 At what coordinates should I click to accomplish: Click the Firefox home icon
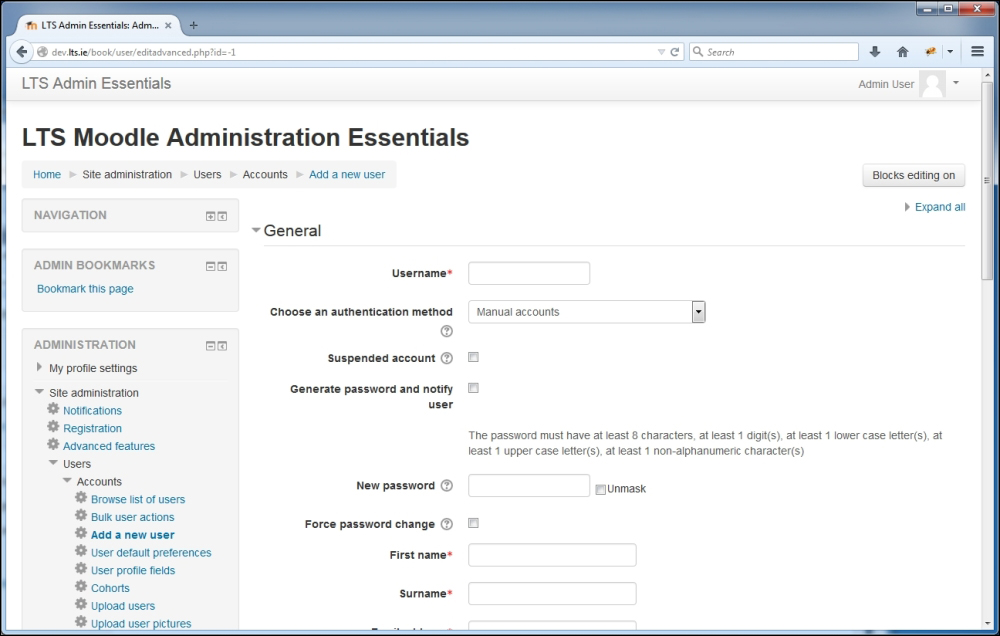[x=903, y=51]
